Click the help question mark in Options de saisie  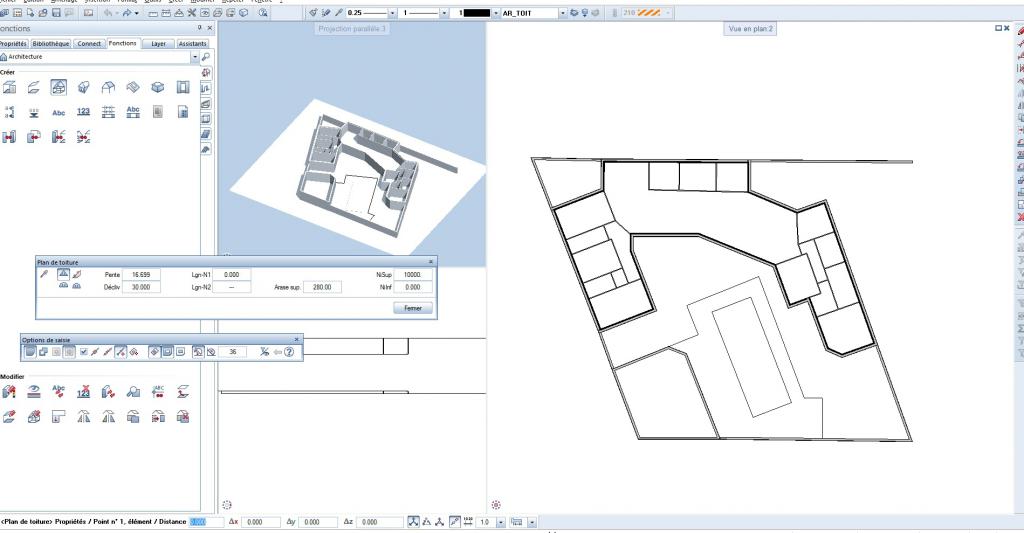coord(289,351)
